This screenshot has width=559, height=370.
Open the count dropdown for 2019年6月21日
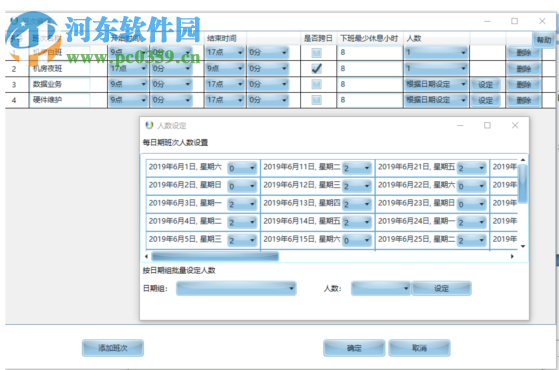click(x=472, y=168)
